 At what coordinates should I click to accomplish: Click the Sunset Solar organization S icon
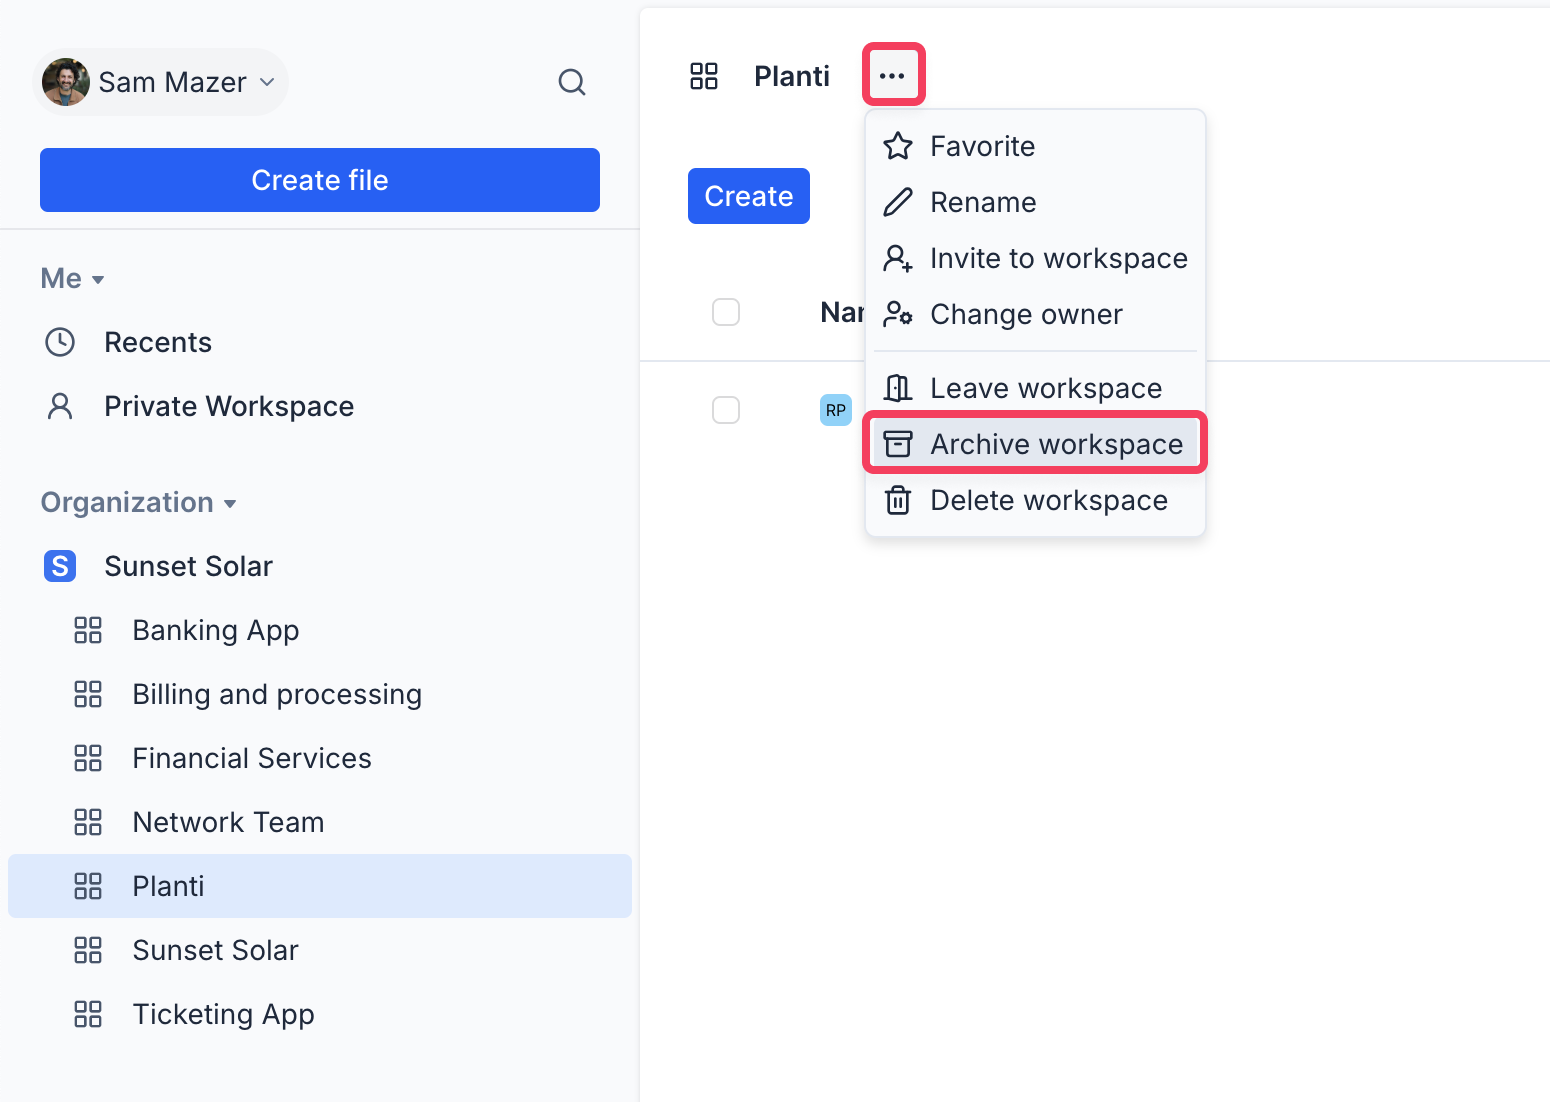tap(60, 566)
